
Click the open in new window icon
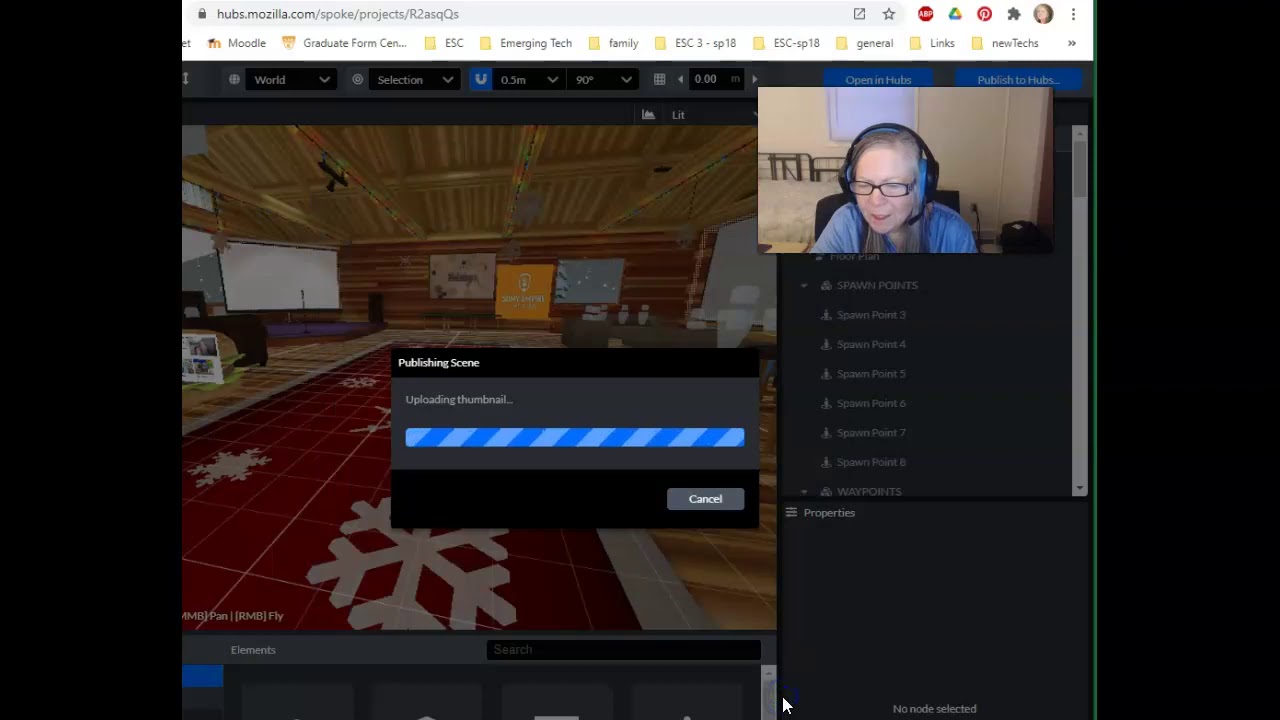[859, 14]
